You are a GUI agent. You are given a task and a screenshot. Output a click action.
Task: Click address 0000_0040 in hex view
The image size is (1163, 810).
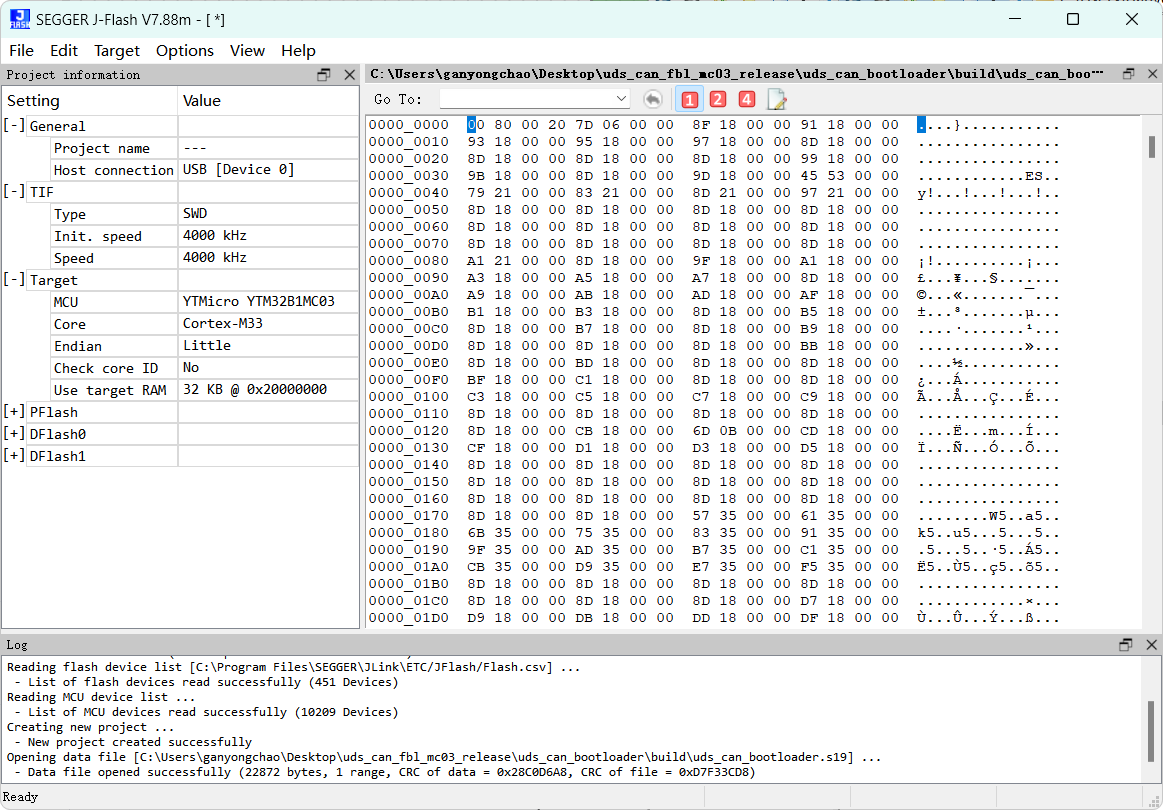pyautogui.click(x=409, y=193)
